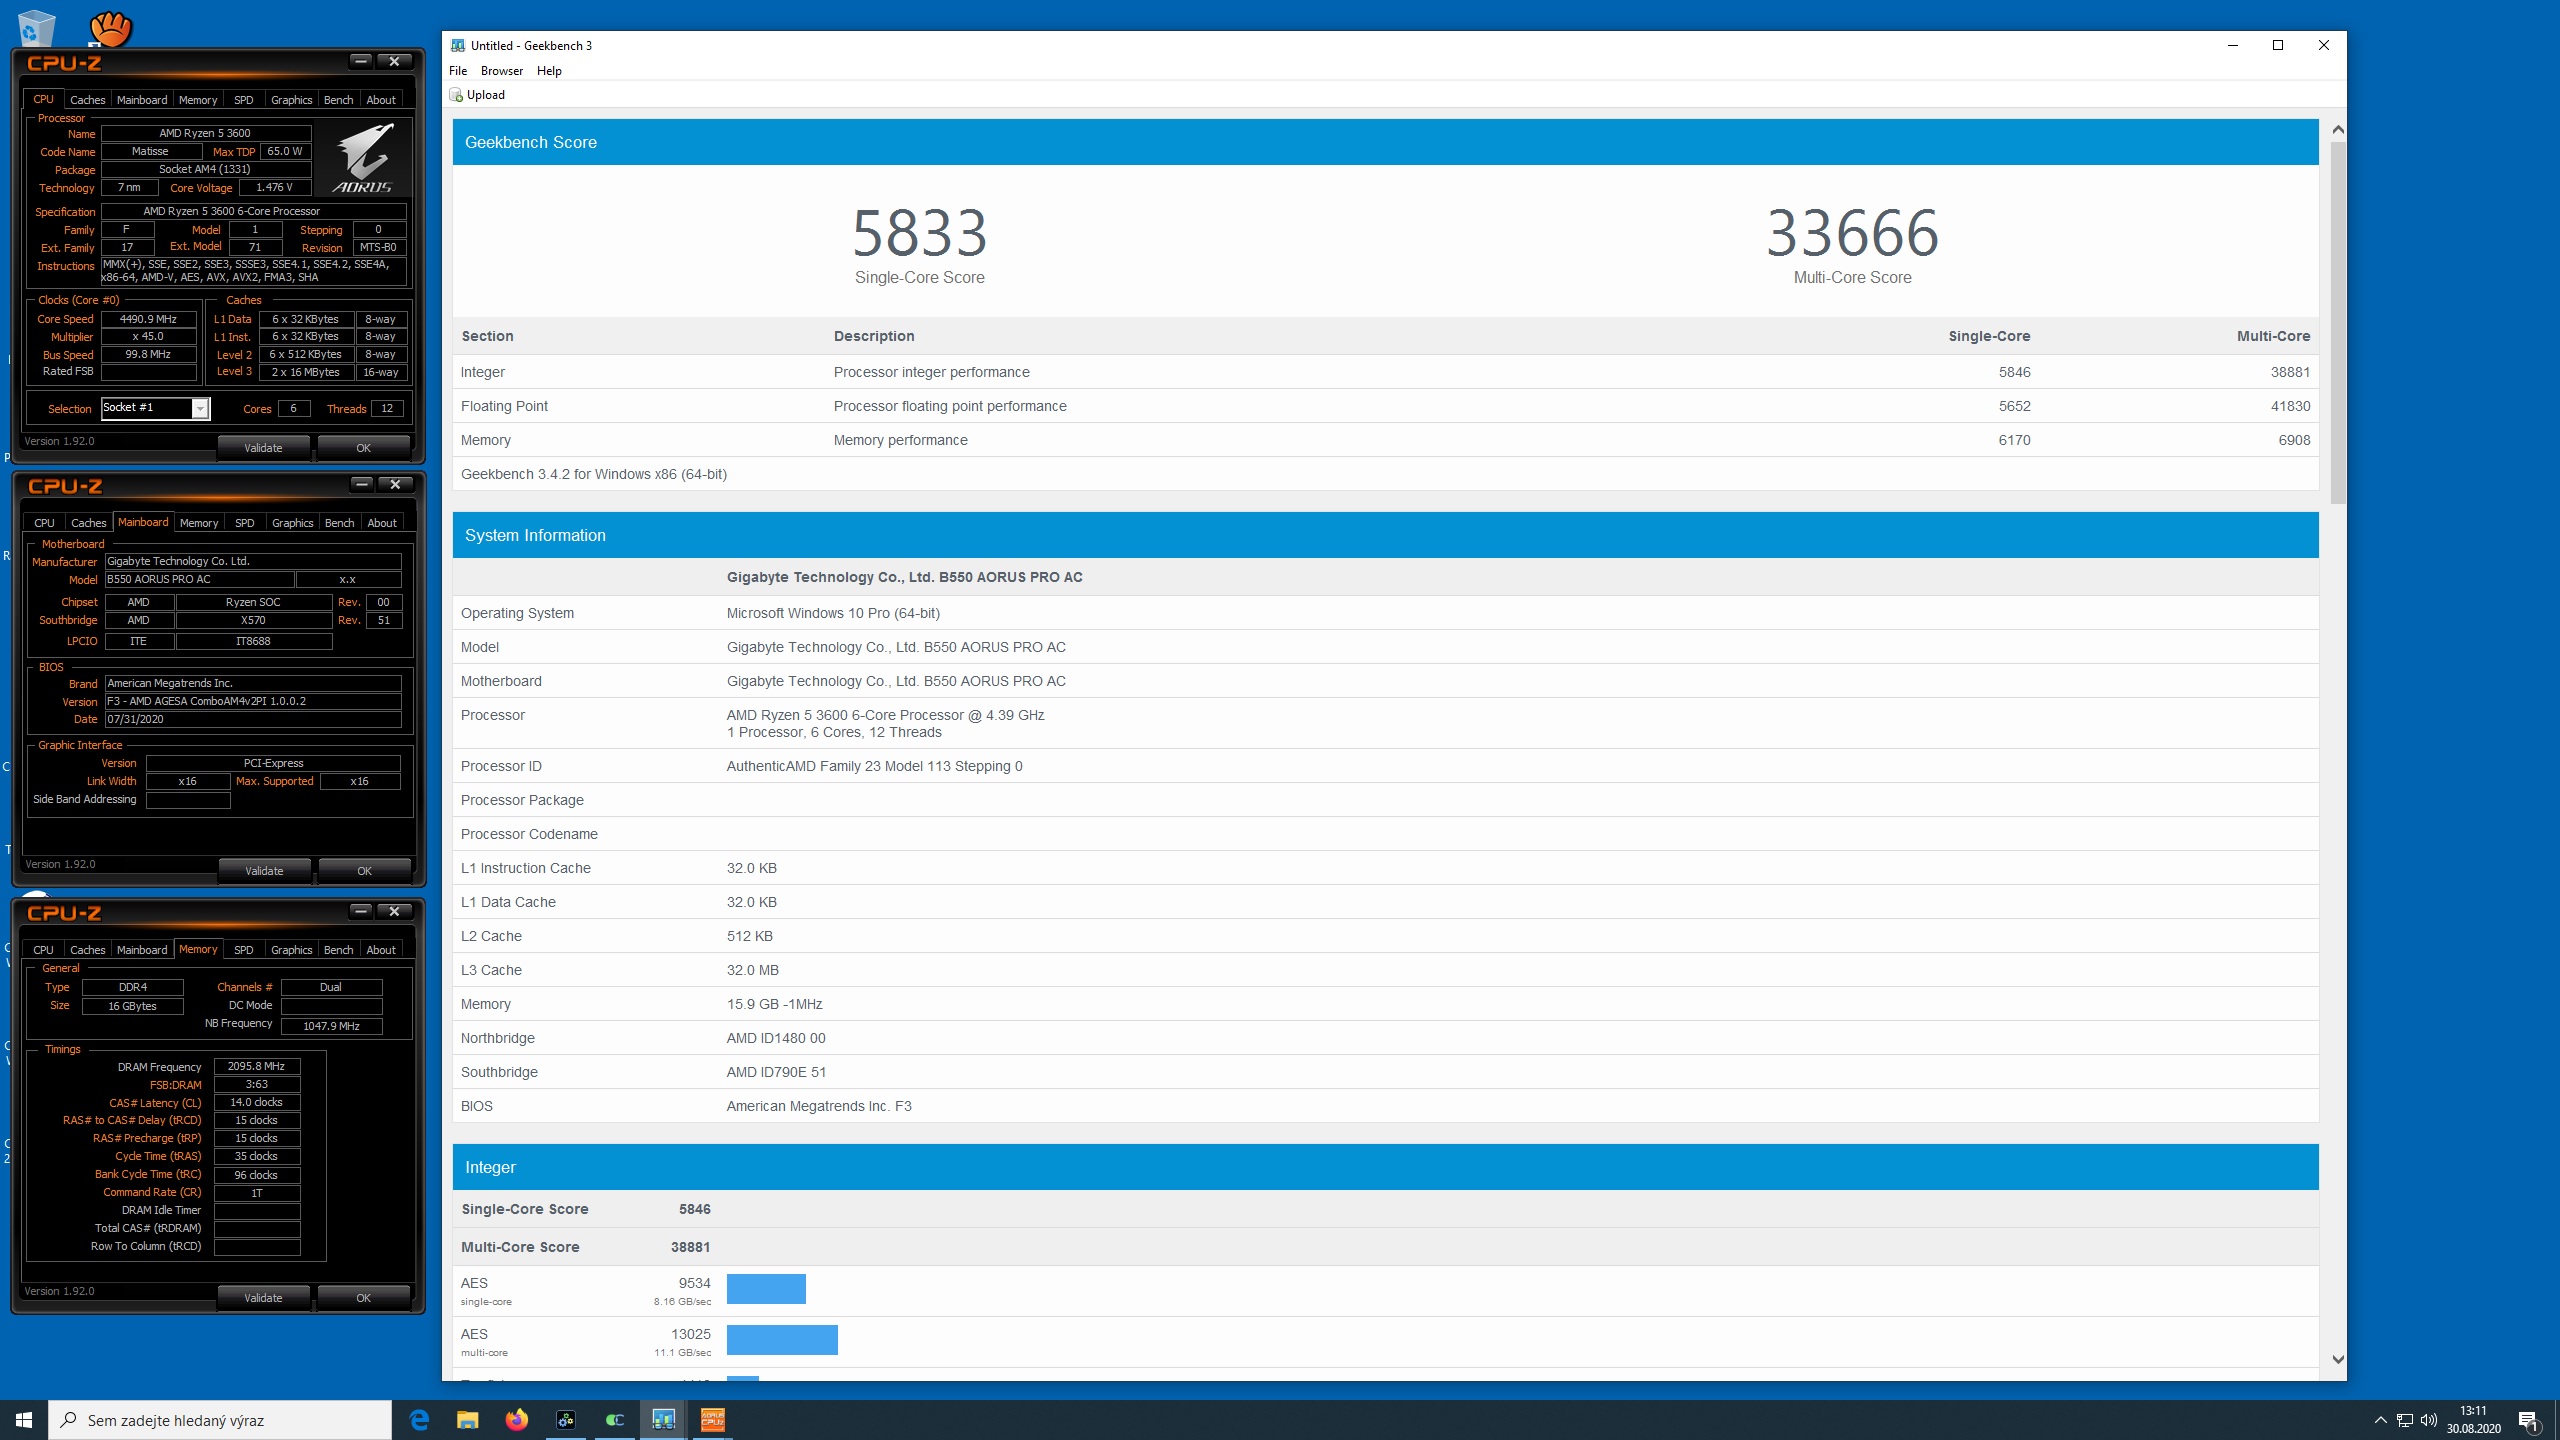Click the Geekbench vertical scrollbar thumb
Image resolution: width=2560 pixels, height=1440 pixels.
[x=2338, y=322]
